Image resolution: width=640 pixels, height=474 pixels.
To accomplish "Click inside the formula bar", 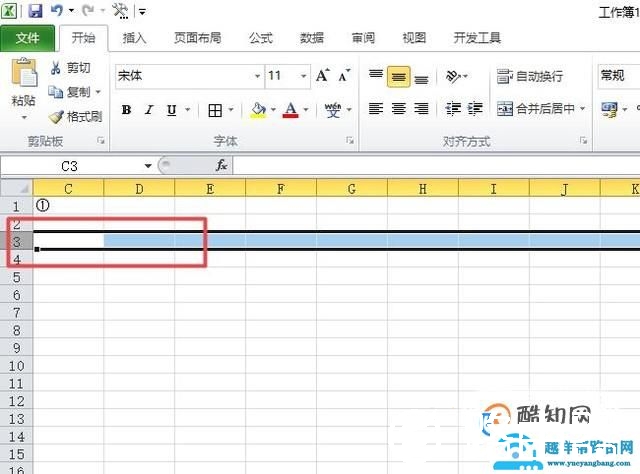I will (436, 166).
